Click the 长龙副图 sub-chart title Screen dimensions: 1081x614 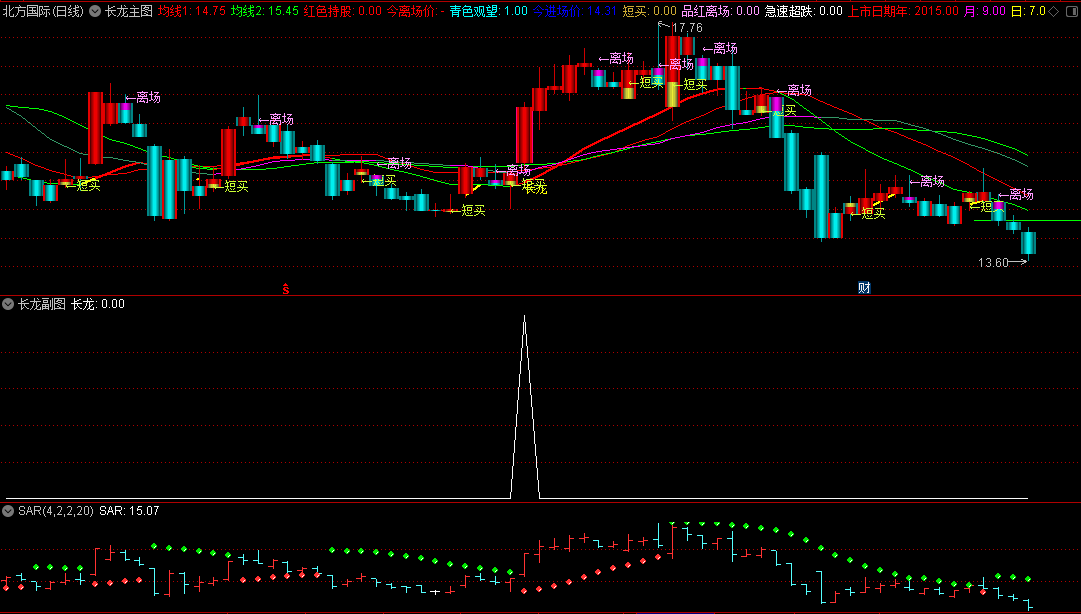[x=42, y=304]
